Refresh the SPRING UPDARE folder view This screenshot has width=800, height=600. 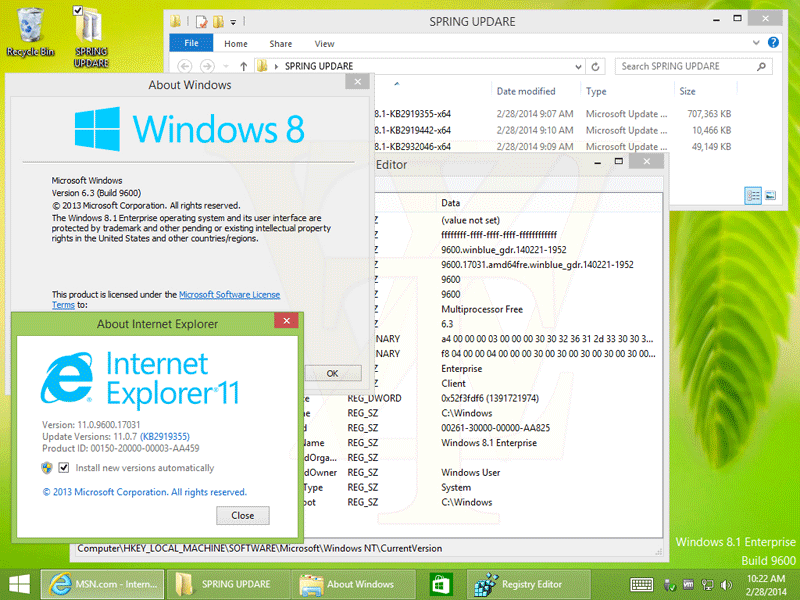coord(596,66)
